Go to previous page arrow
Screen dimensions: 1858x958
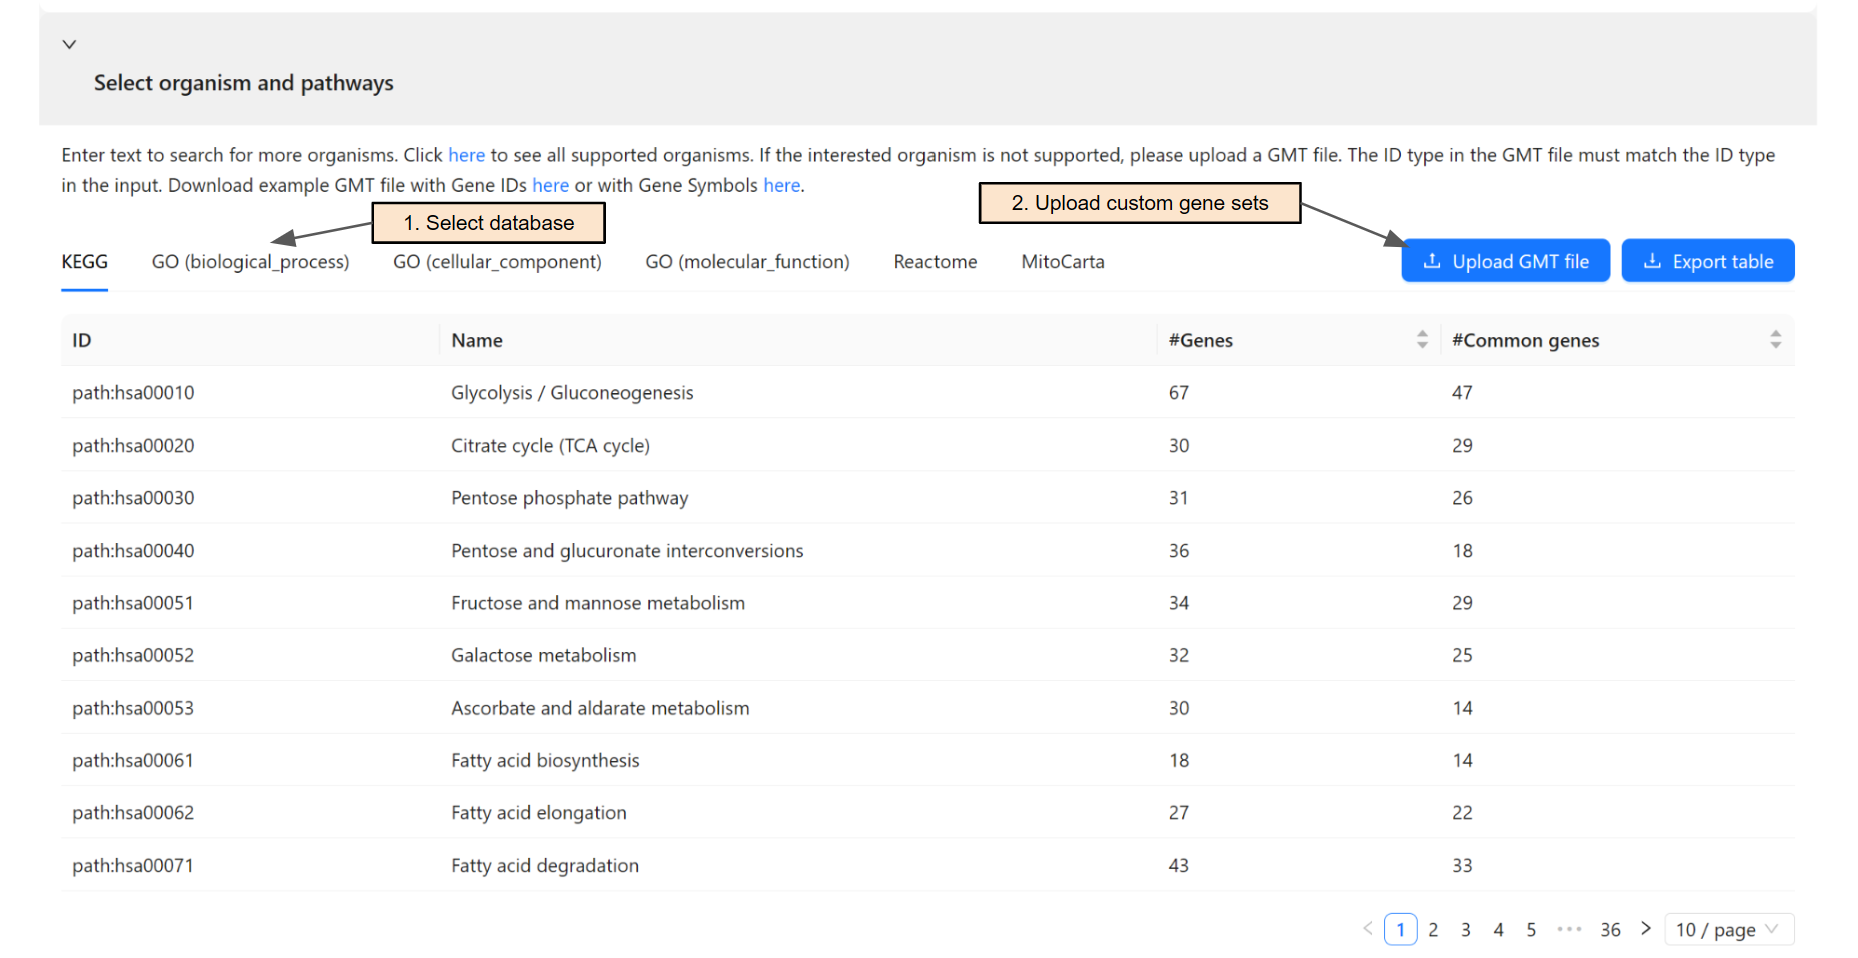click(x=1367, y=929)
